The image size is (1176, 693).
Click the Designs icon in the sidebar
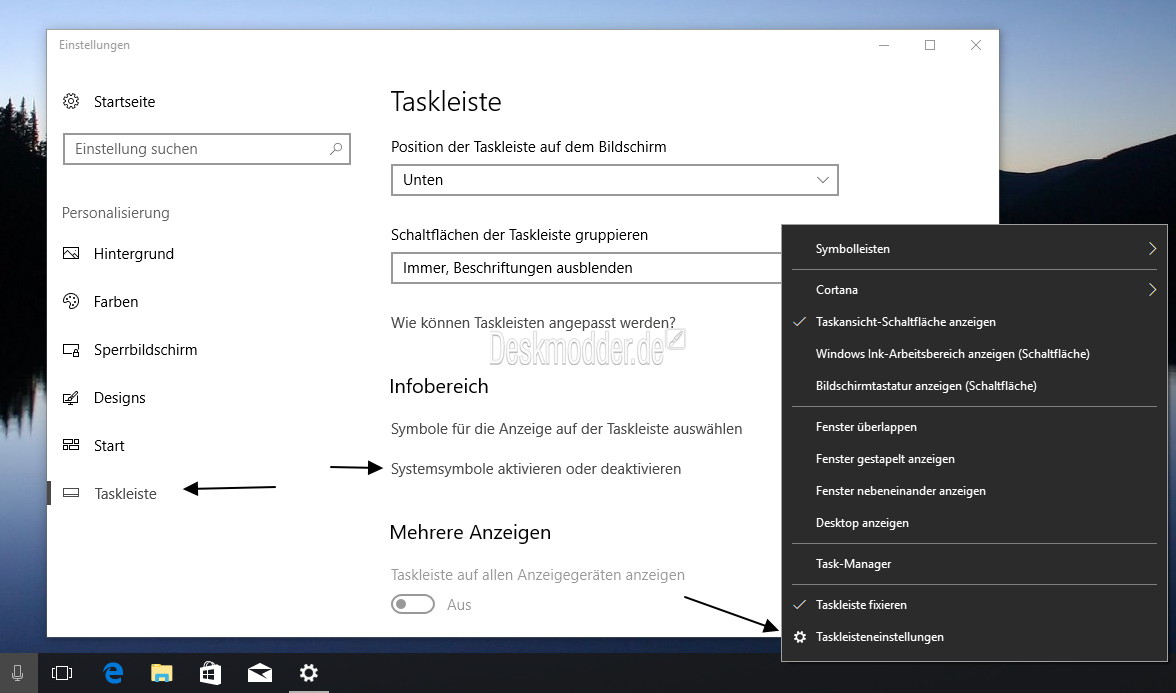coord(71,398)
